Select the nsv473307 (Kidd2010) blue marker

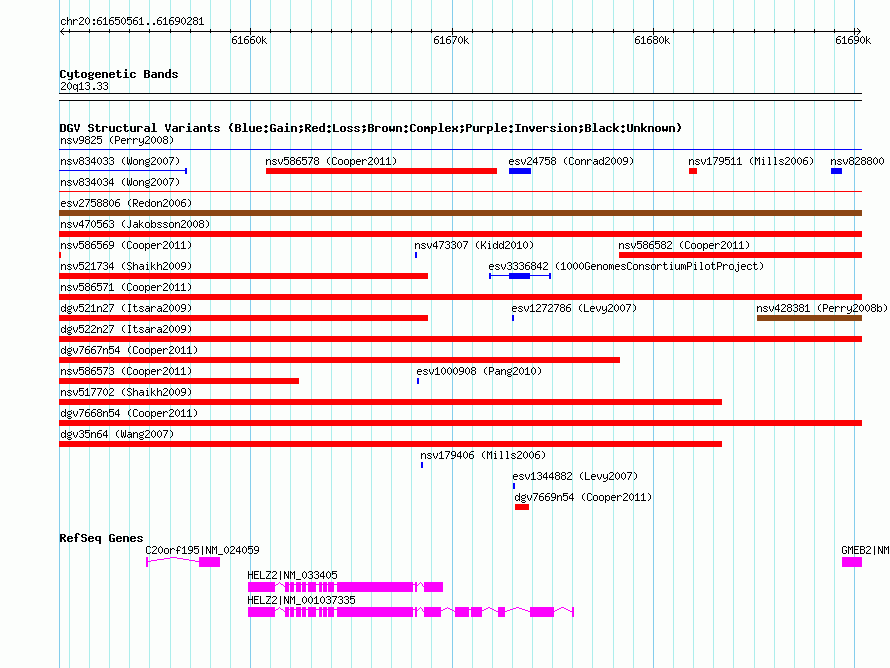(x=416, y=255)
